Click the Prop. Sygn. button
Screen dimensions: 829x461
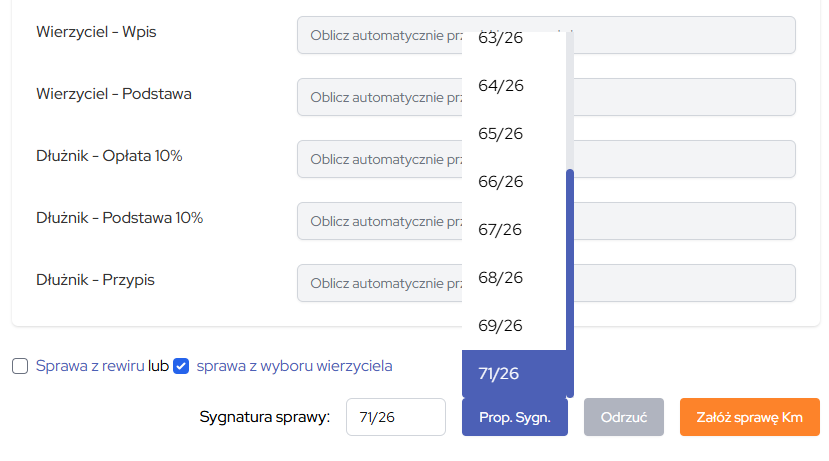[515, 417]
